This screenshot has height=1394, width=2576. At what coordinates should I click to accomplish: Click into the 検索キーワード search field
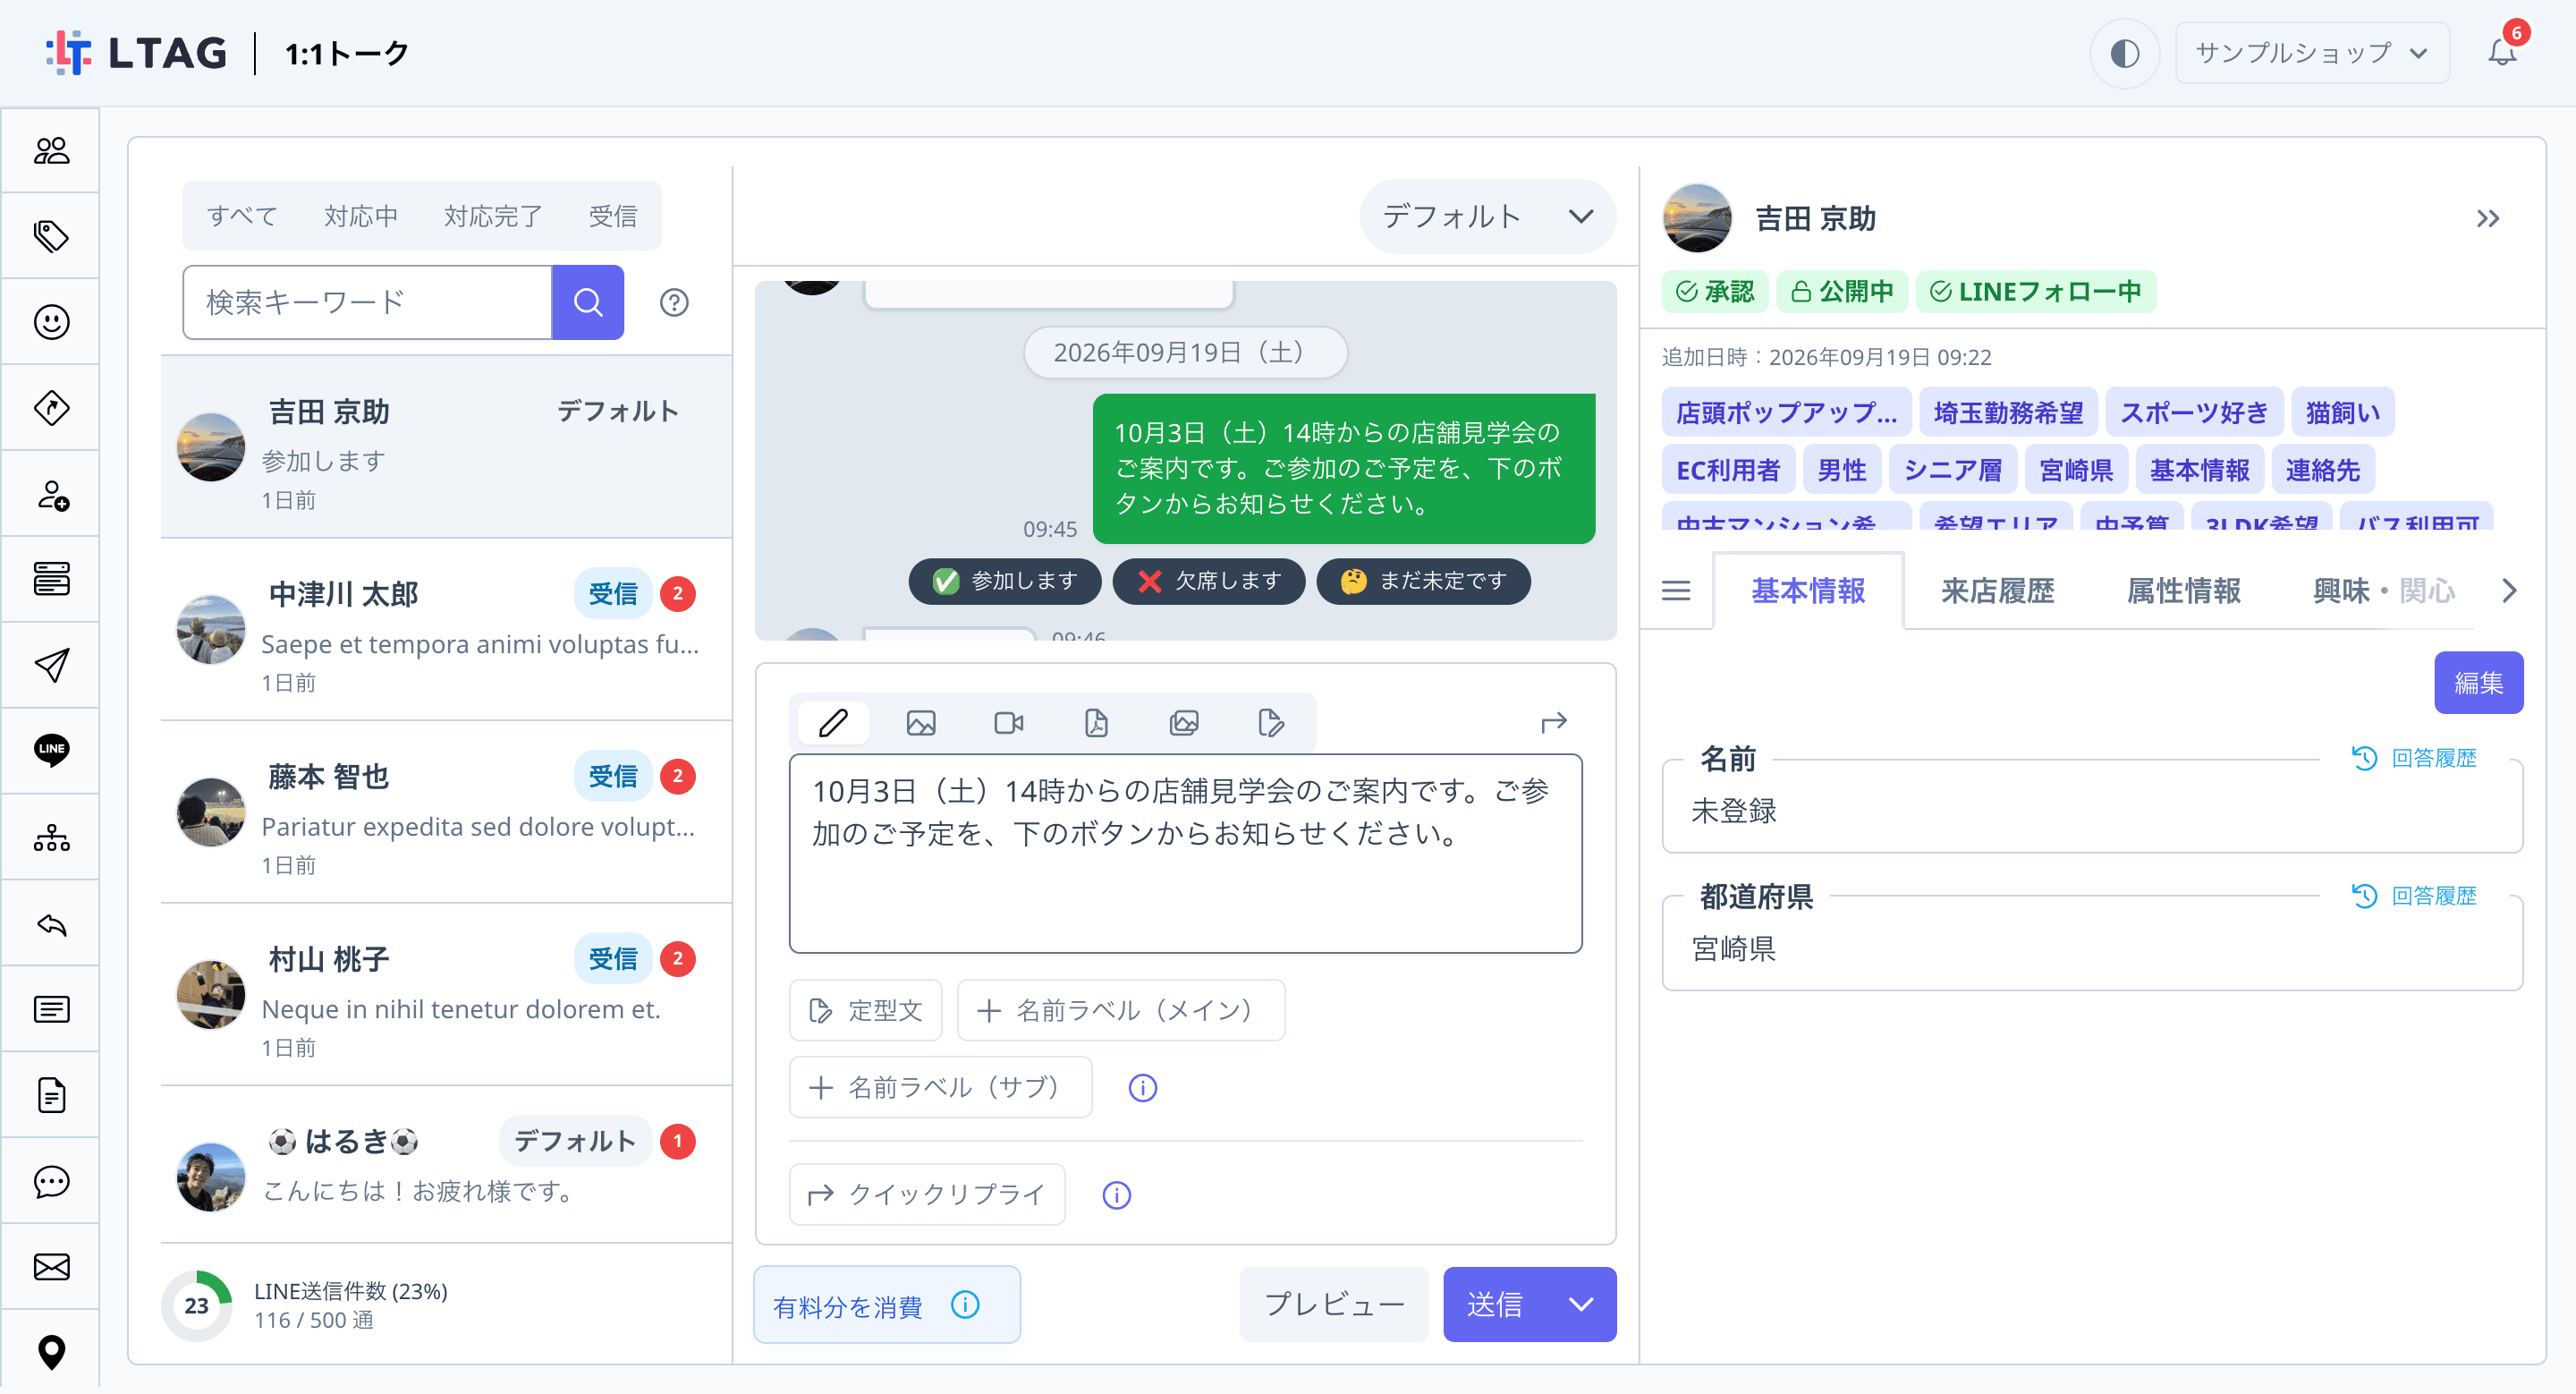367,303
